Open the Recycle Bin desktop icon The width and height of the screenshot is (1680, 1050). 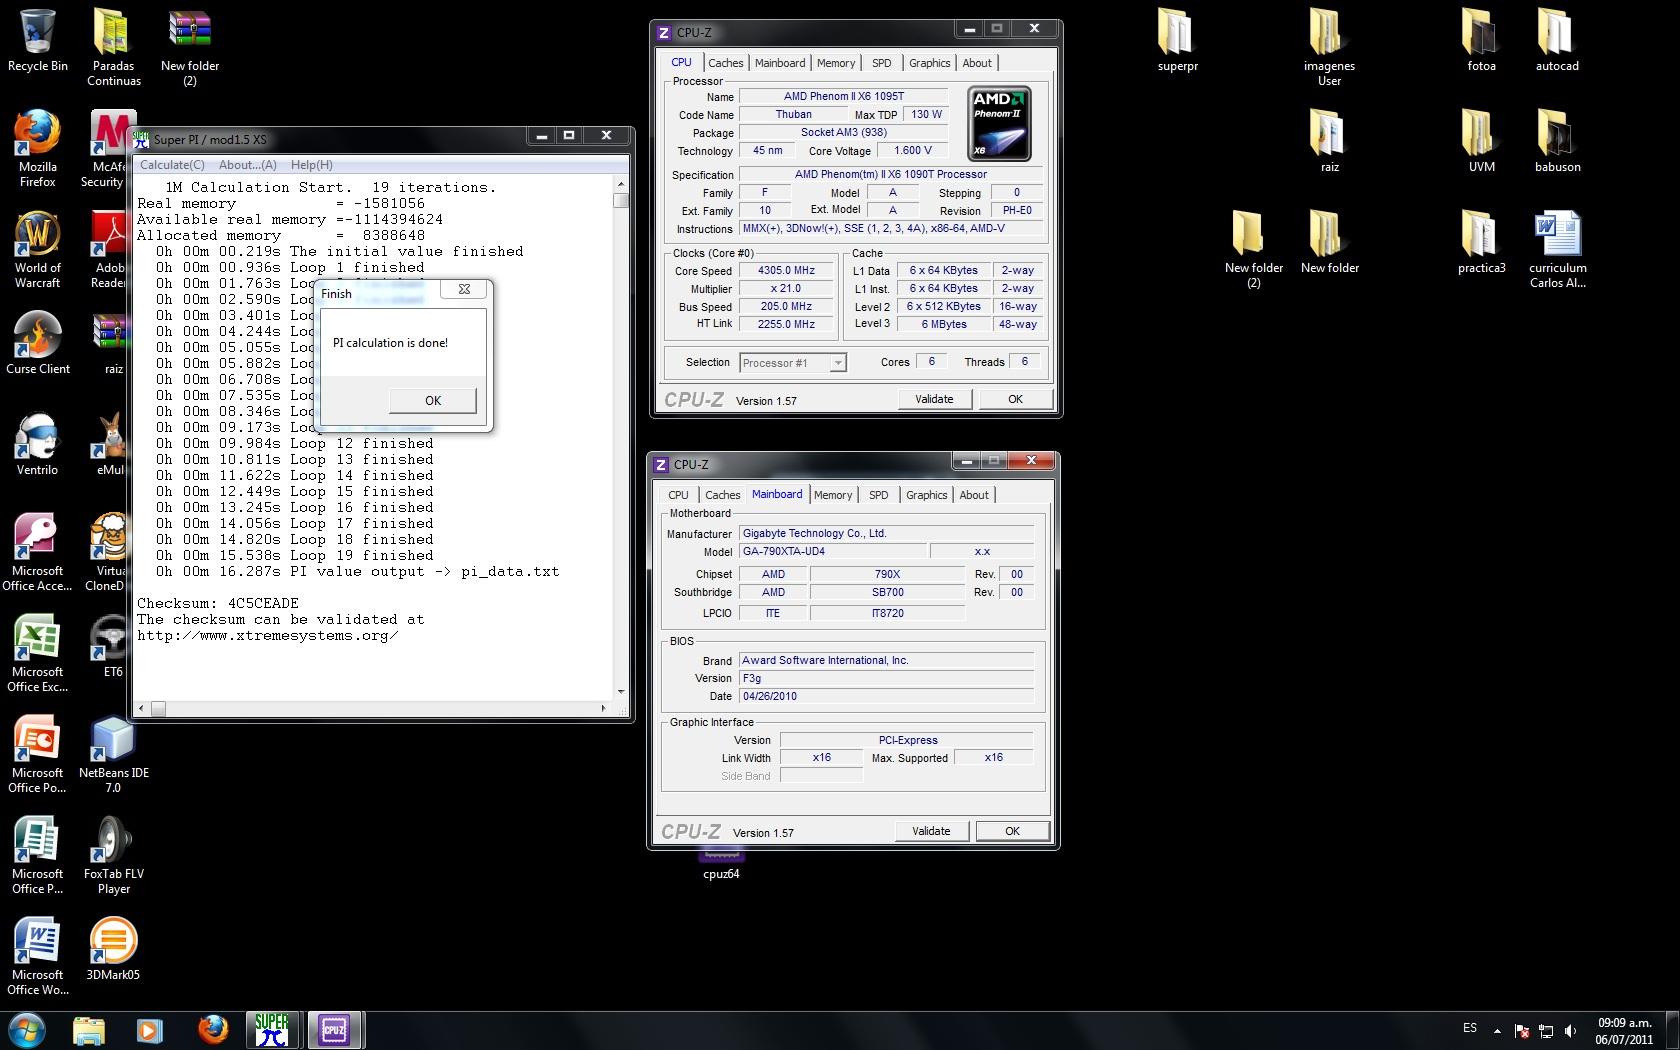point(38,40)
